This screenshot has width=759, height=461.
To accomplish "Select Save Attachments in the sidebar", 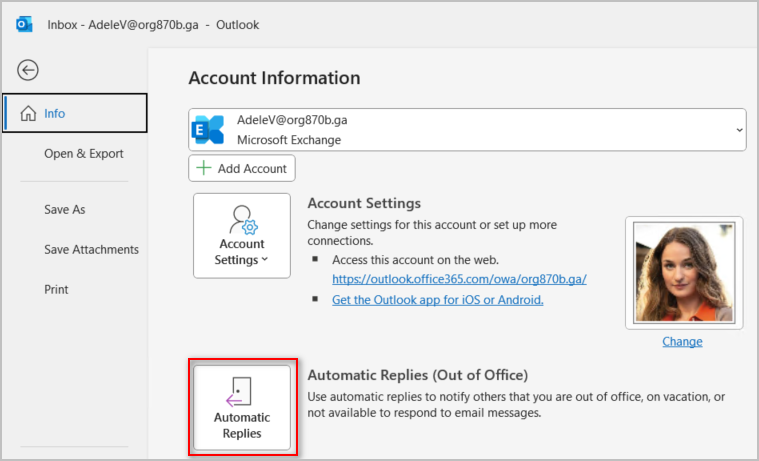I will 91,249.
